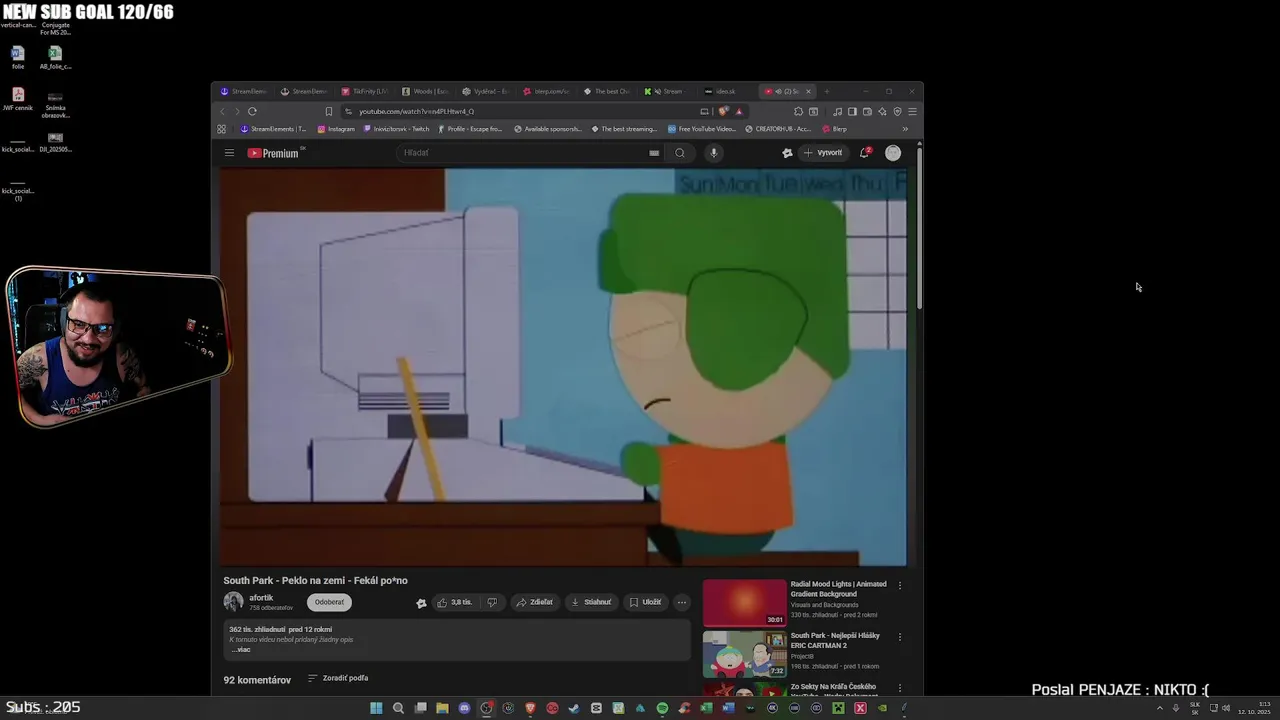The image size is (1280, 720).
Task: Click Odoberať subscribe button
Action: [x=329, y=602]
